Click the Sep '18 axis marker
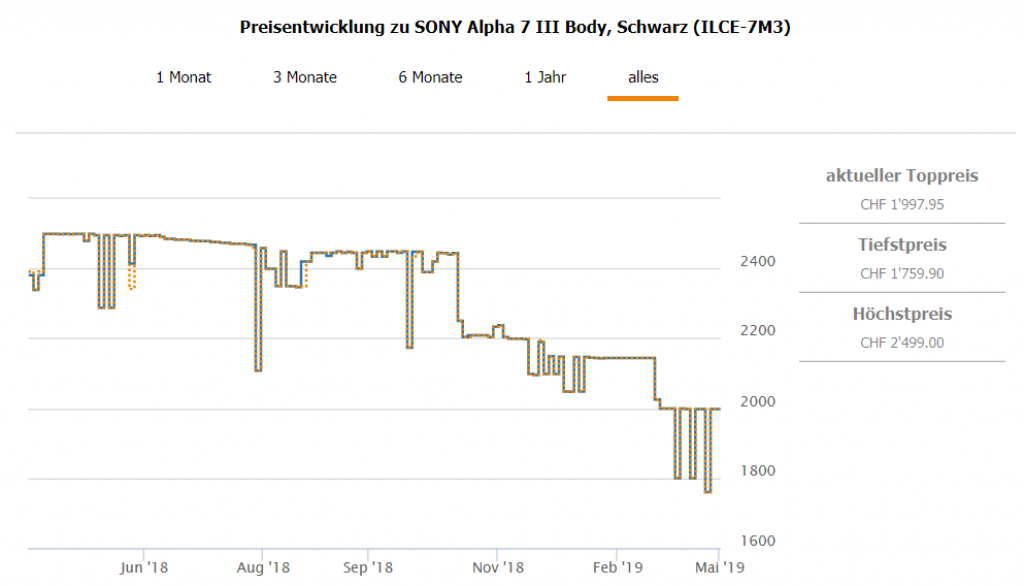 tap(368, 567)
